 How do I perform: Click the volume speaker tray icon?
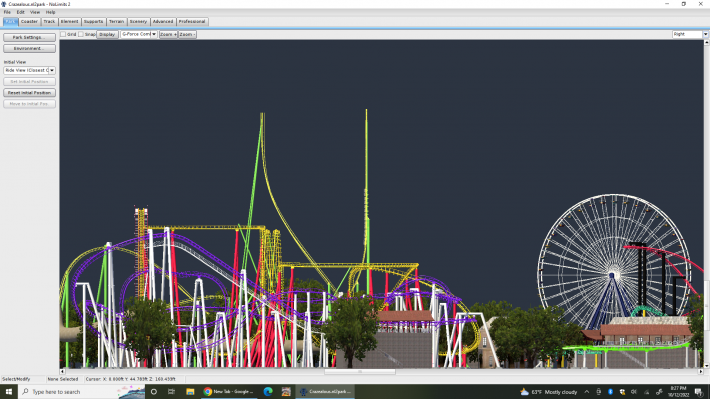click(634, 392)
